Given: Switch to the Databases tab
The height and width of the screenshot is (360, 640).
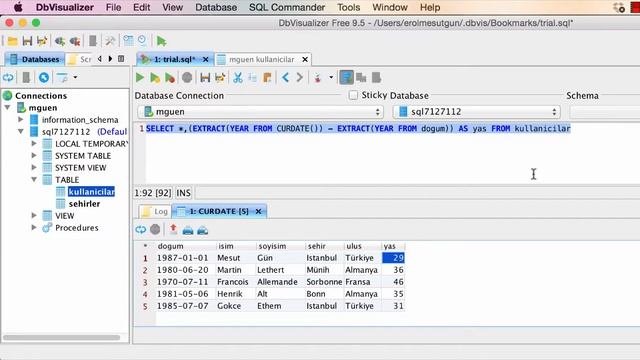Looking at the screenshot, I should click(x=34, y=59).
